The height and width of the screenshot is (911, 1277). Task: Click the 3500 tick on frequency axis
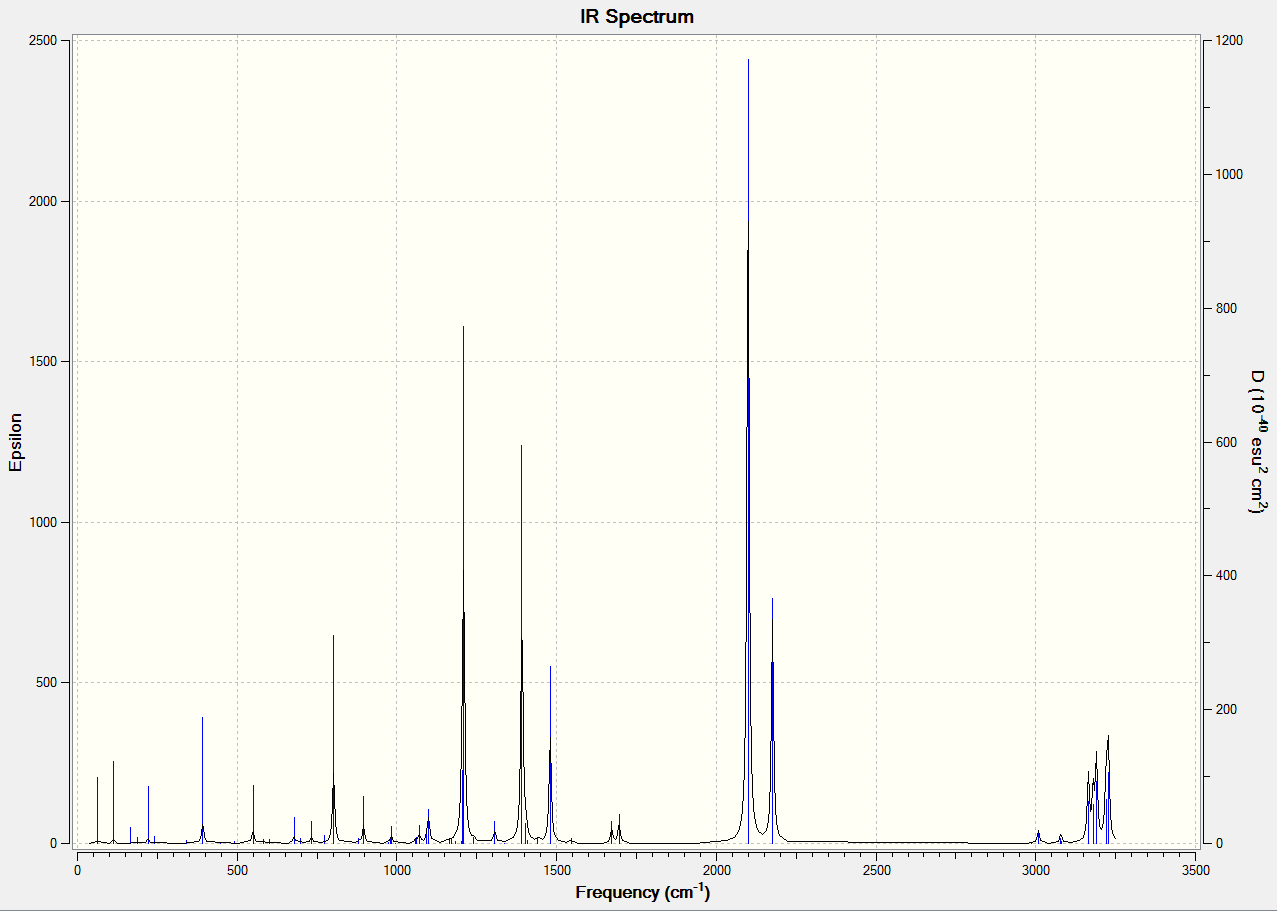[1195, 869]
